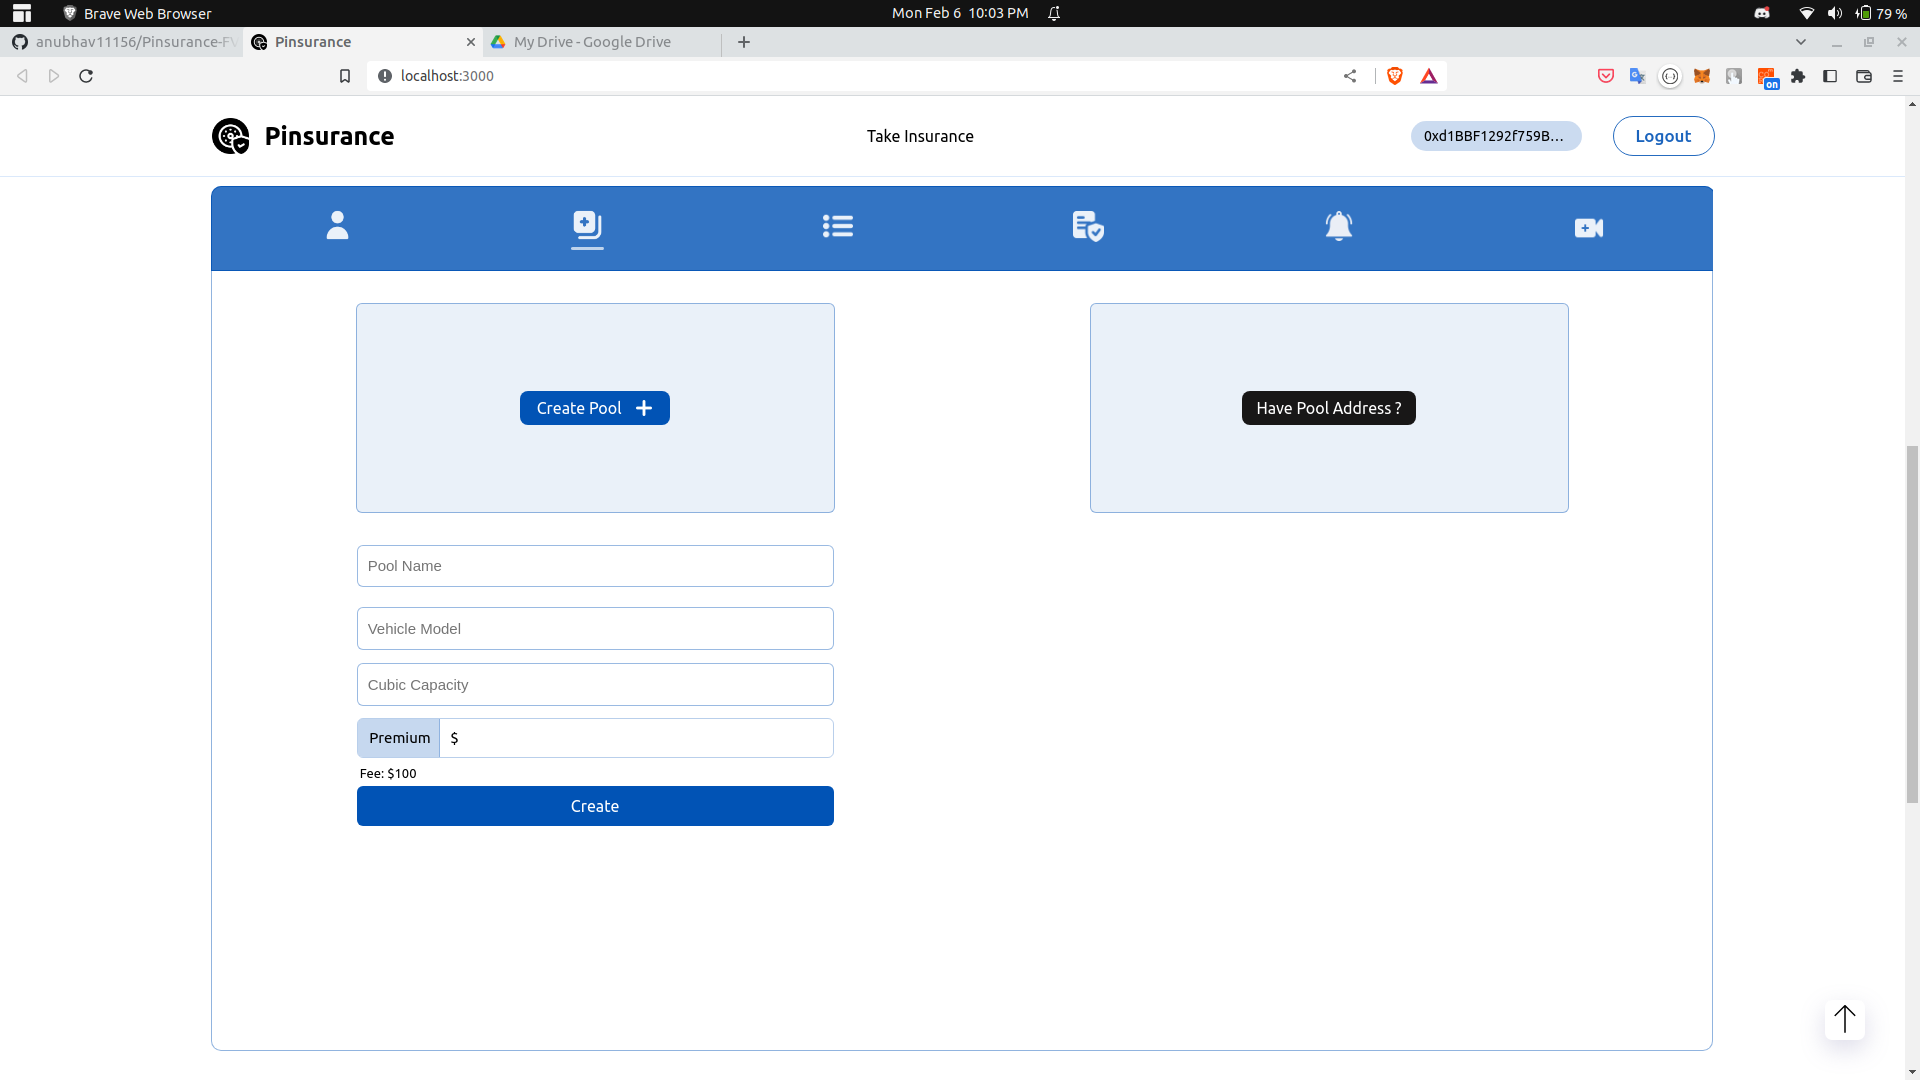The width and height of the screenshot is (1920, 1080).
Task: Open the Take Insurance nav link
Action: pos(920,136)
